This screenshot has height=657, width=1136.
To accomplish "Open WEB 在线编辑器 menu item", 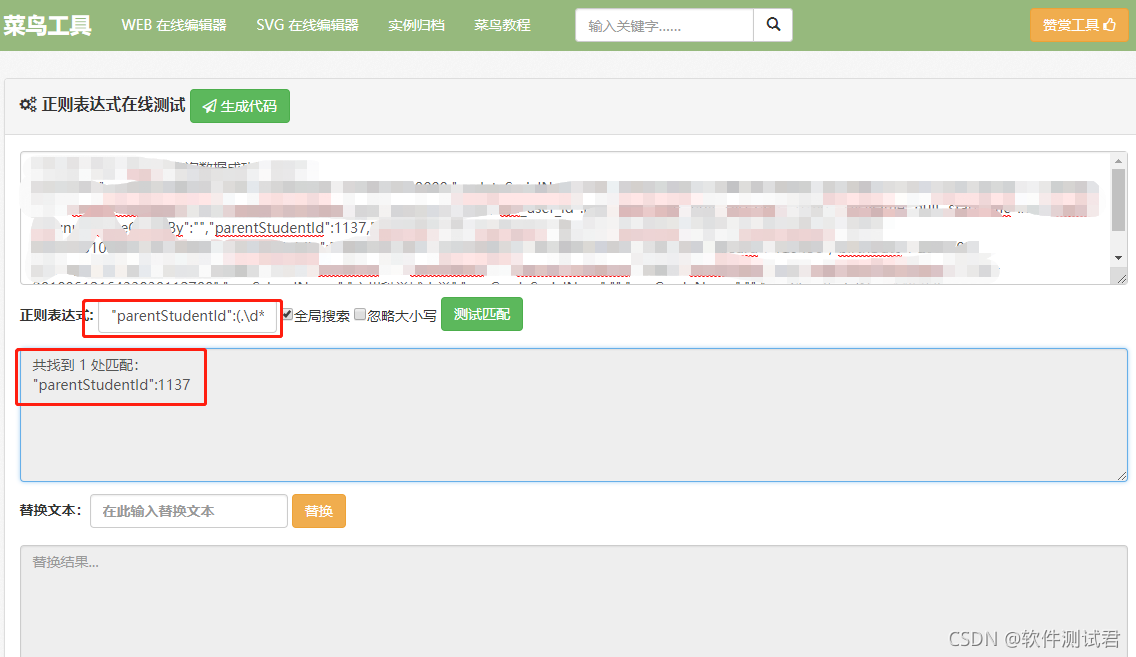I will pos(174,25).
